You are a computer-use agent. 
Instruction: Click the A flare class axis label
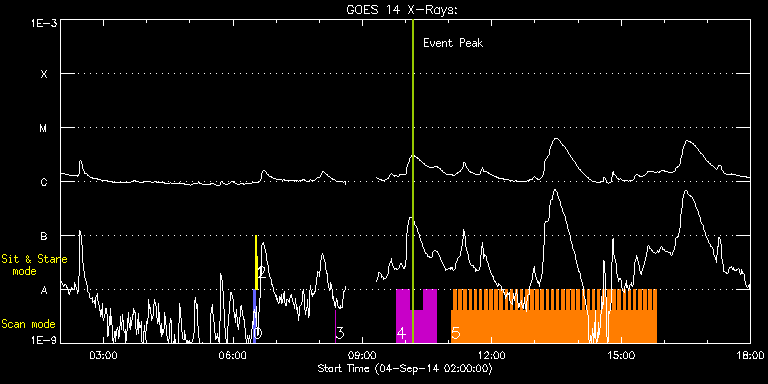point(44,290)
